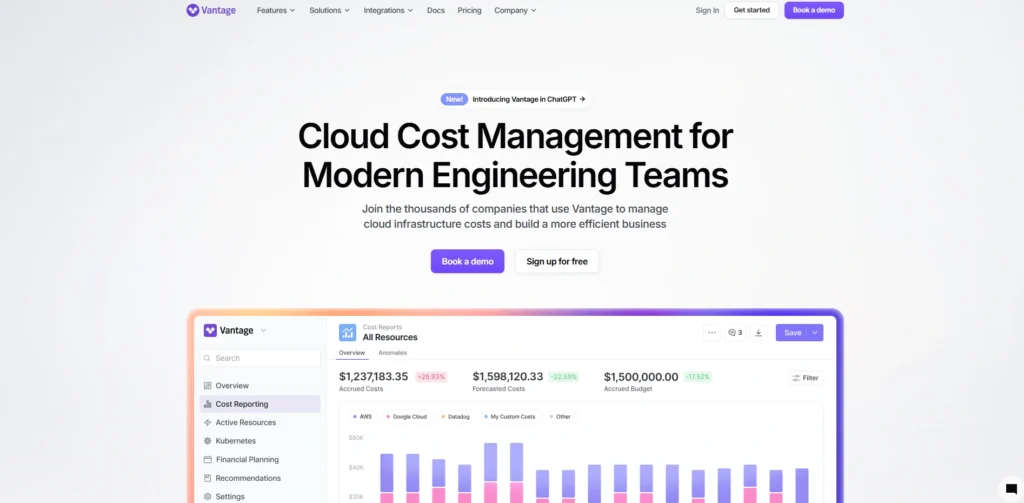Image resolution: width=1024 pixels, height=503 pixels.
Task: Toggle the My Custom Costs legend chip
Action: tap(509, 417)
